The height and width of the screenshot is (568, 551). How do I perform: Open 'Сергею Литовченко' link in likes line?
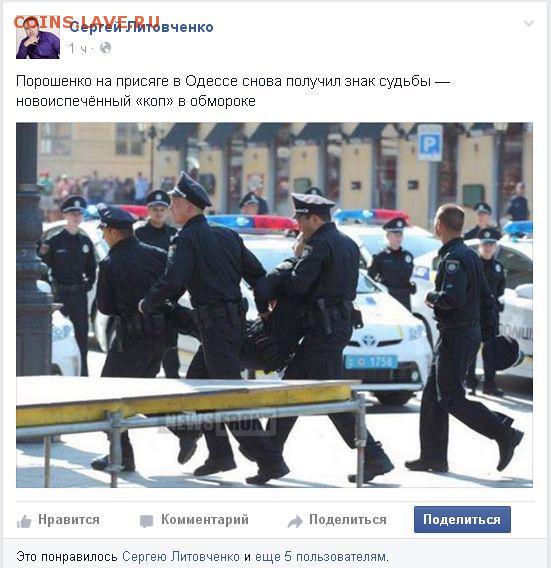181,556
